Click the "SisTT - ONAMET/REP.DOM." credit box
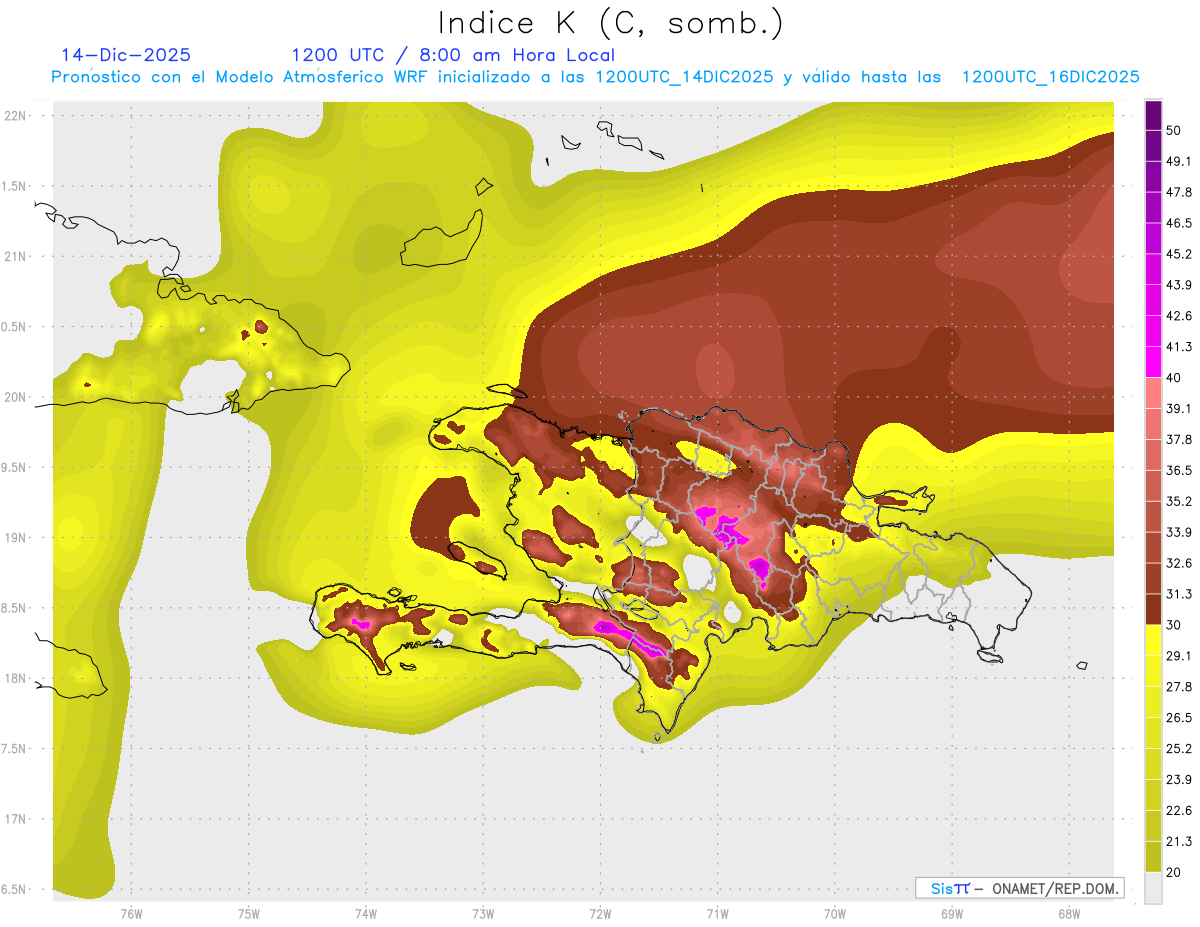1200x927 pixels. [x=1019, y=888]
